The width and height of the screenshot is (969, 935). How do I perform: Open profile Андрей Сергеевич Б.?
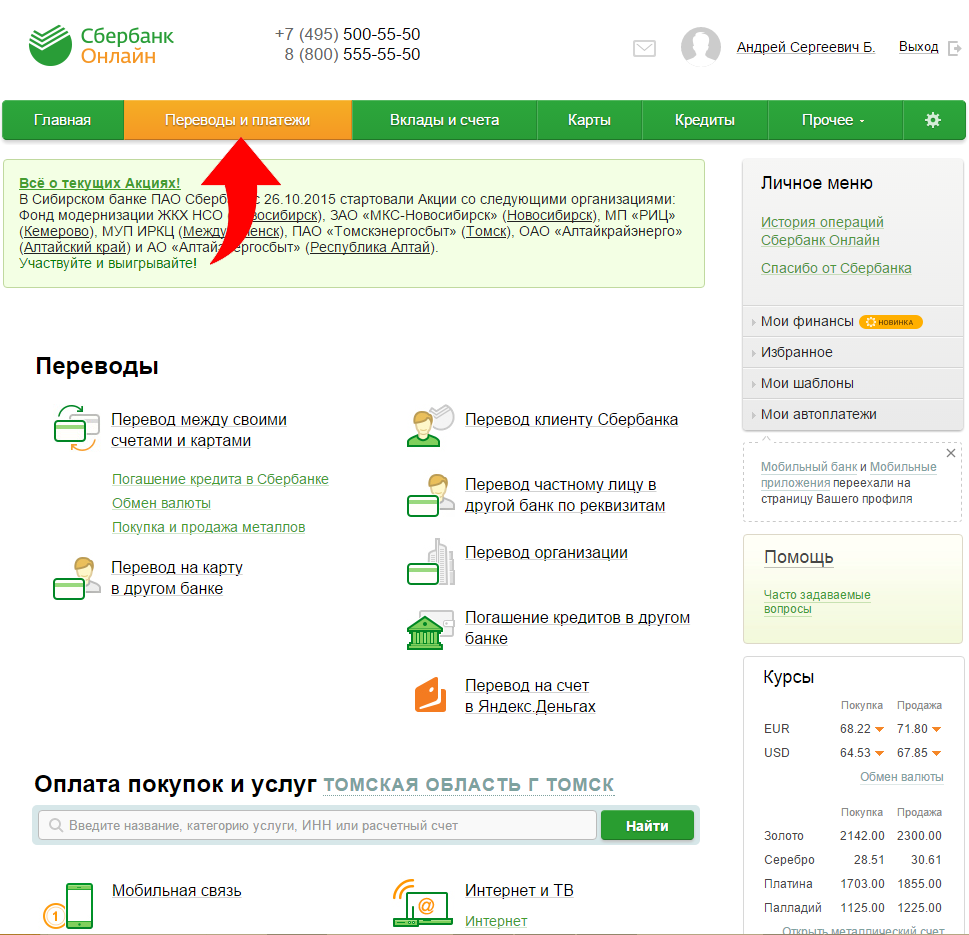(x=806, y=47)
